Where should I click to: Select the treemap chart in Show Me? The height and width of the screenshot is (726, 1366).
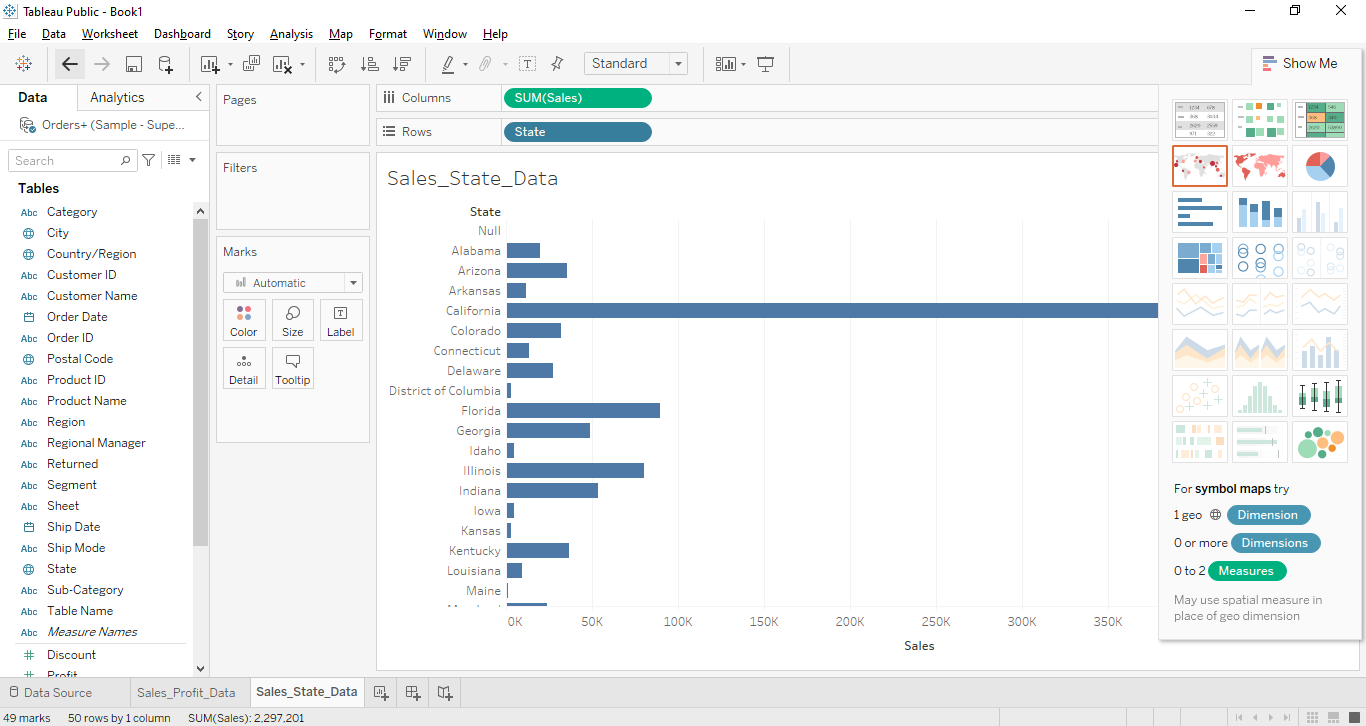1200,258
